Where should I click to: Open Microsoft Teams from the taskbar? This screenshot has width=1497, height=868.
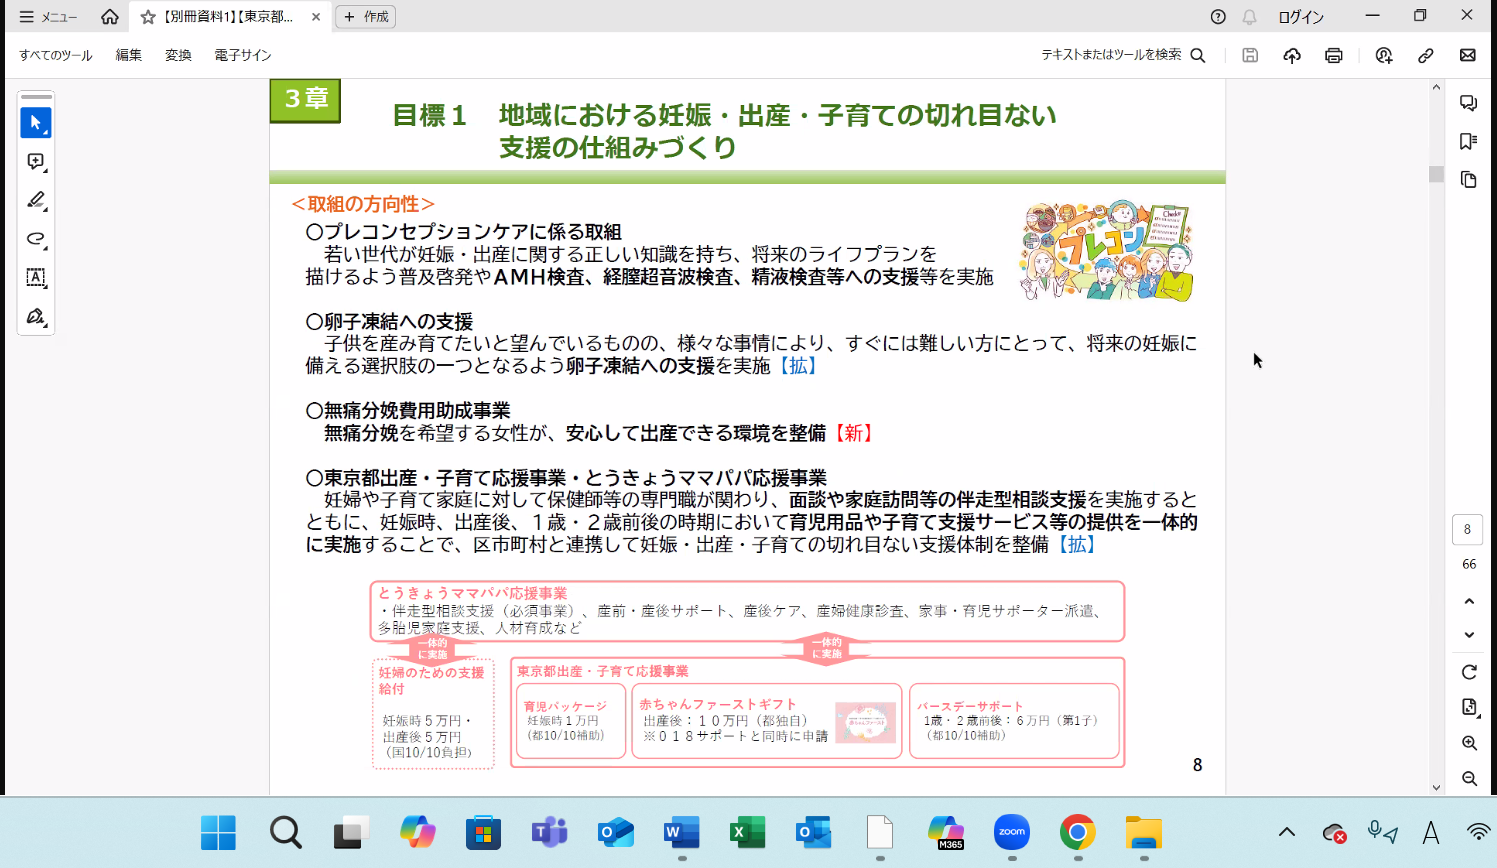(549, 832)
